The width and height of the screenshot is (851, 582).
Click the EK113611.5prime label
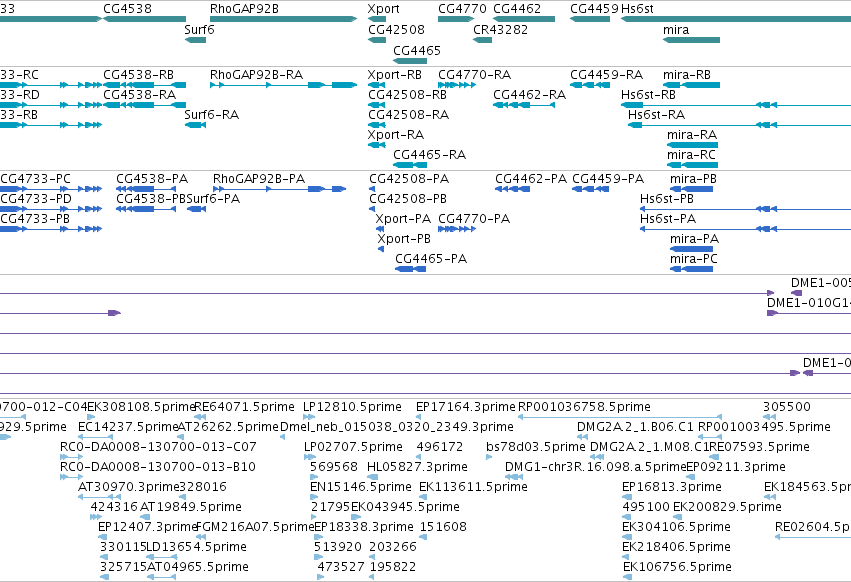tap(473, 487)
